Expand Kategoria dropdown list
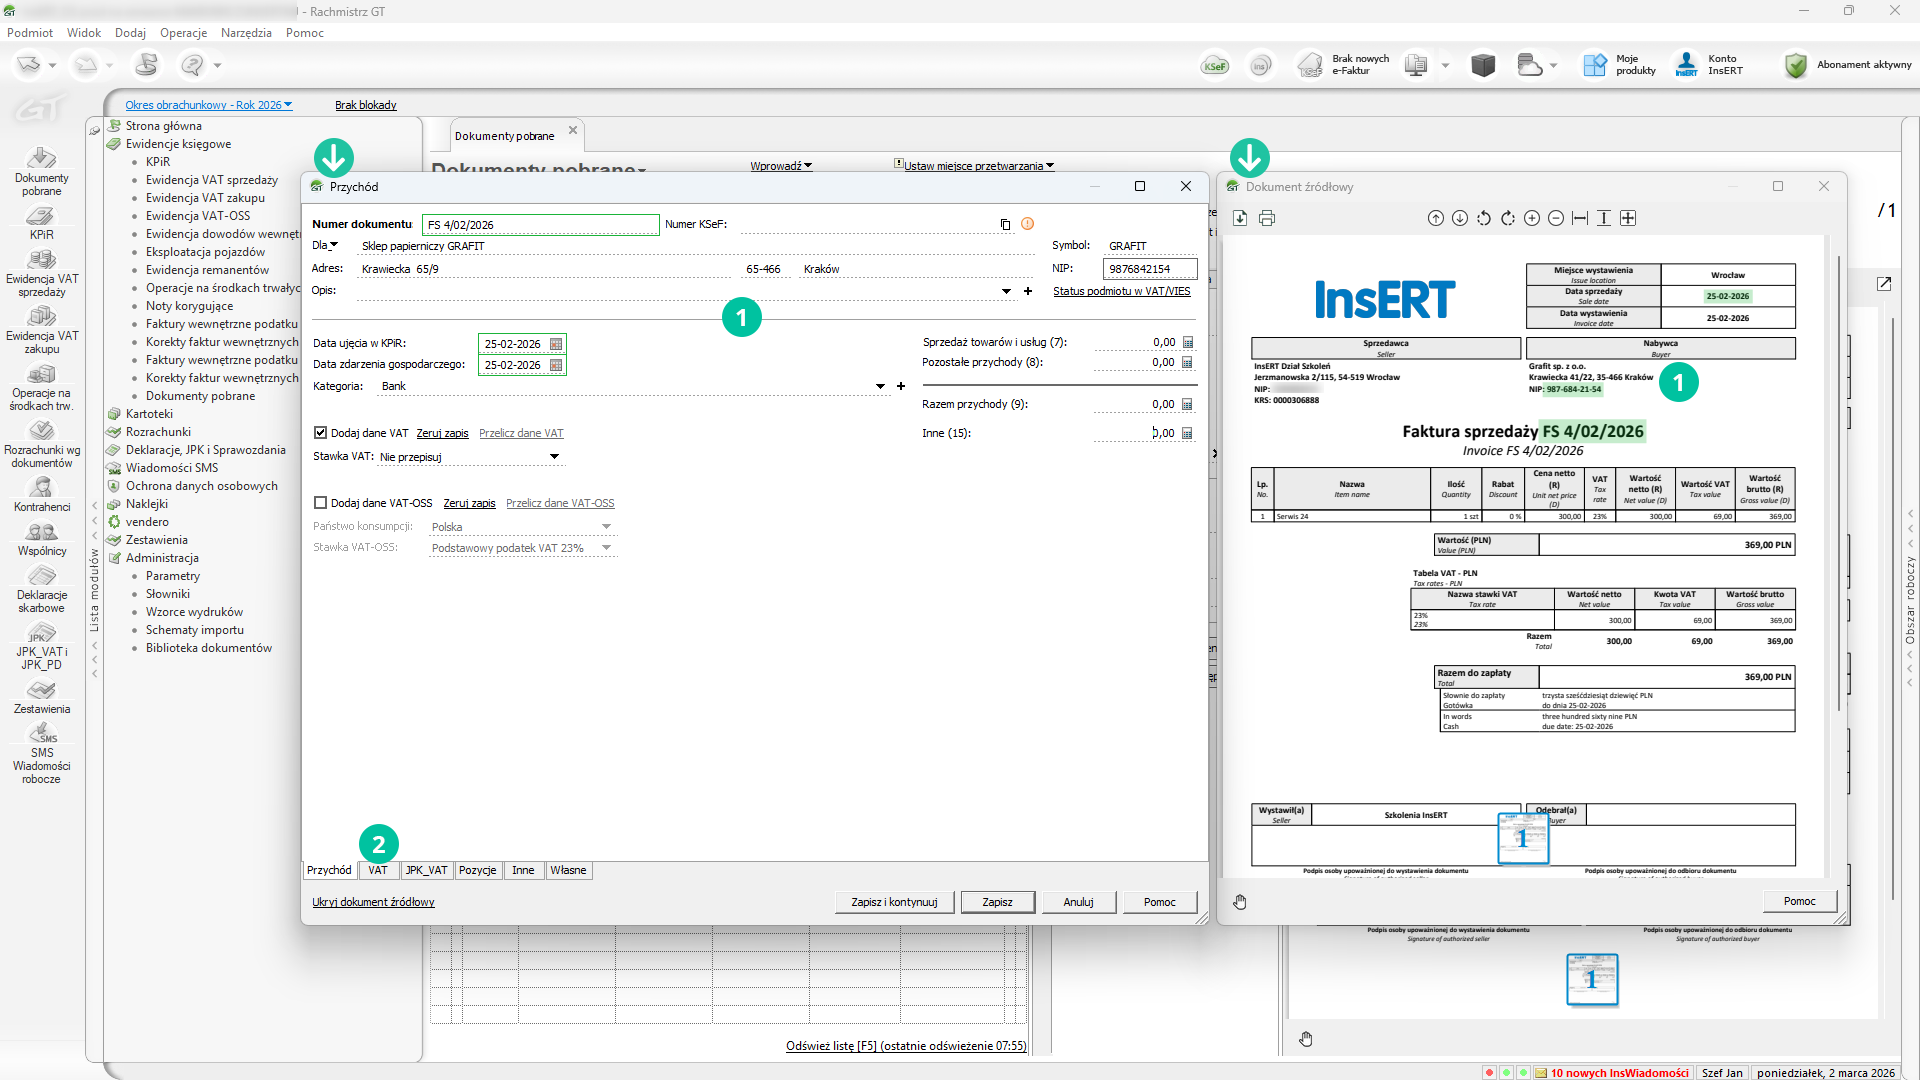Viewport: 1920px width, 1080px height. 880,386
